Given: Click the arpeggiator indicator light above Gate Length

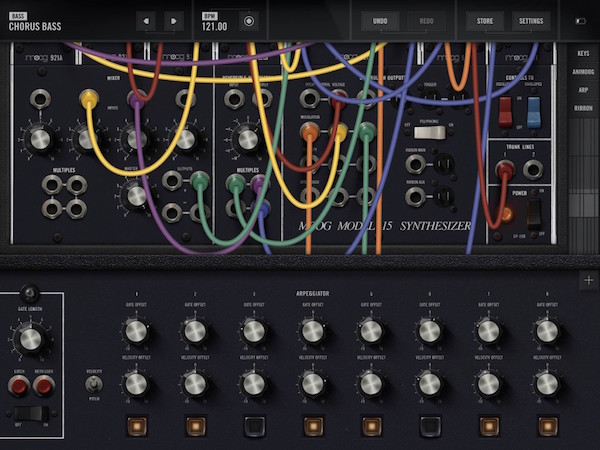Looking at the screenshot, I should click(29, 293).
